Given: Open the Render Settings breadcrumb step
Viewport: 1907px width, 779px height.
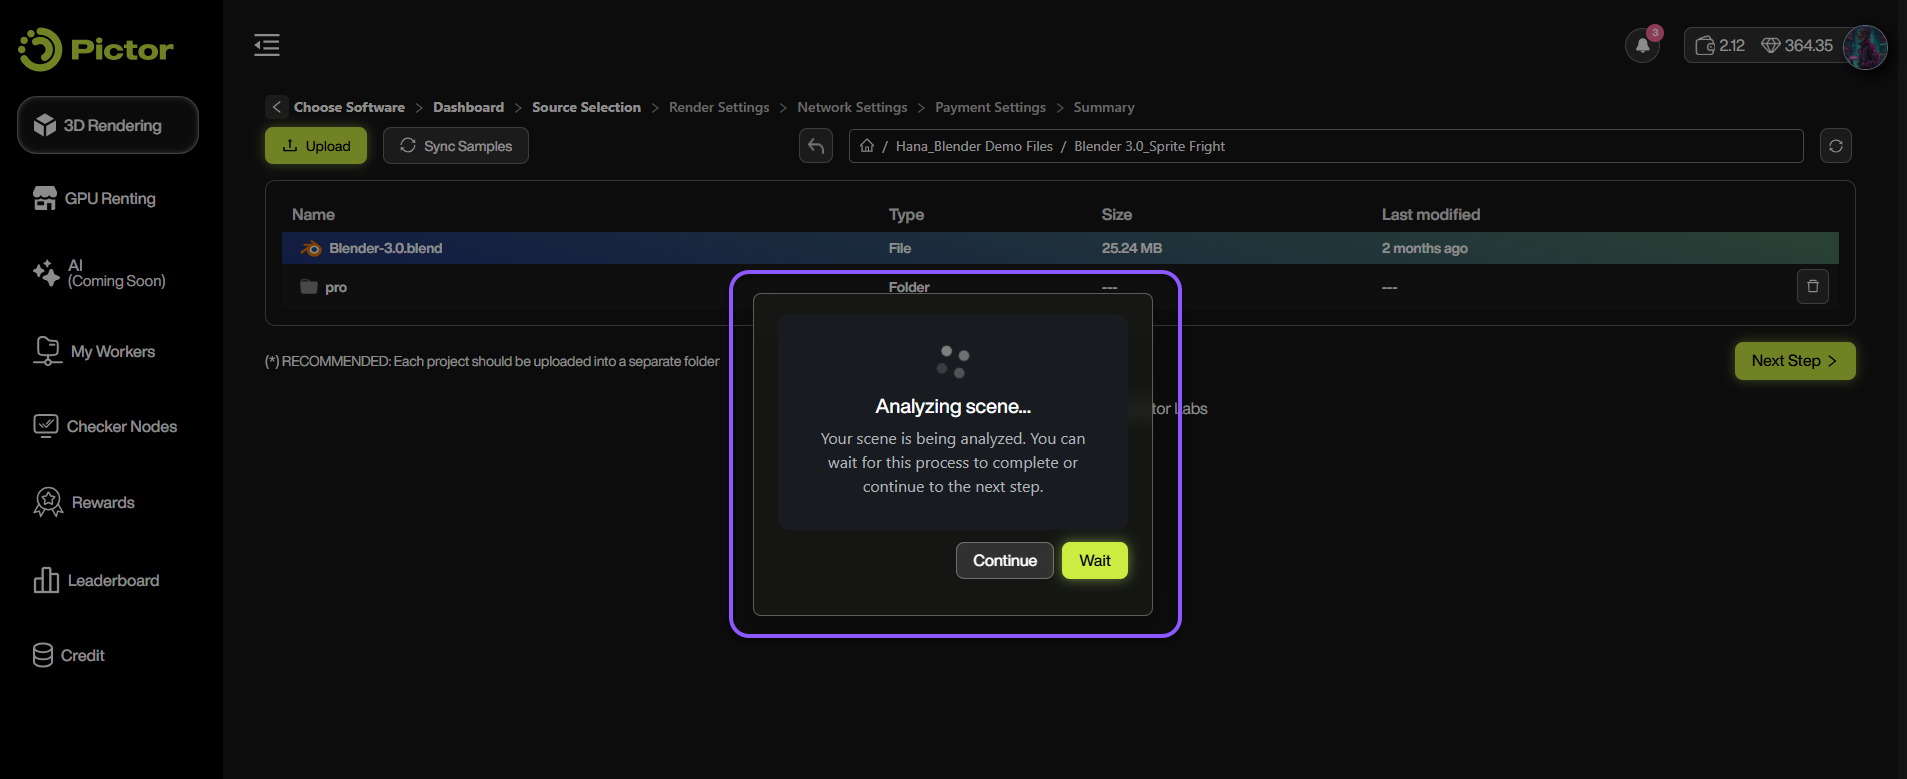Looking at the screenshot, I should coord(719,107).
